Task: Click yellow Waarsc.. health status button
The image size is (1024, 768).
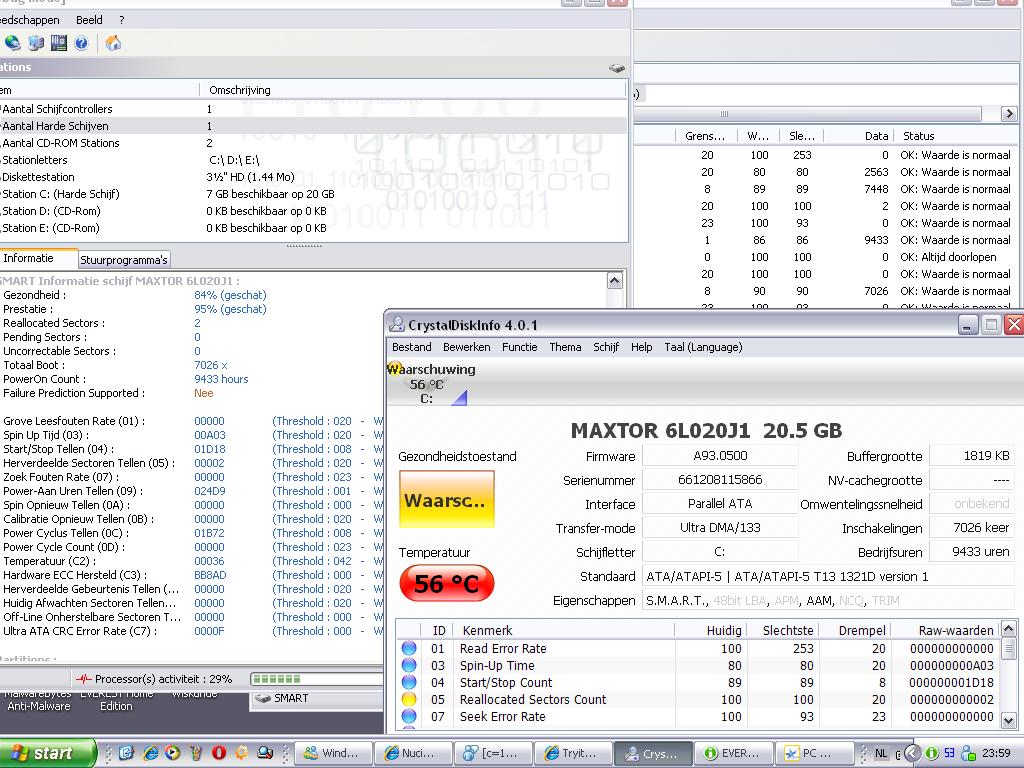Action: 447,500
